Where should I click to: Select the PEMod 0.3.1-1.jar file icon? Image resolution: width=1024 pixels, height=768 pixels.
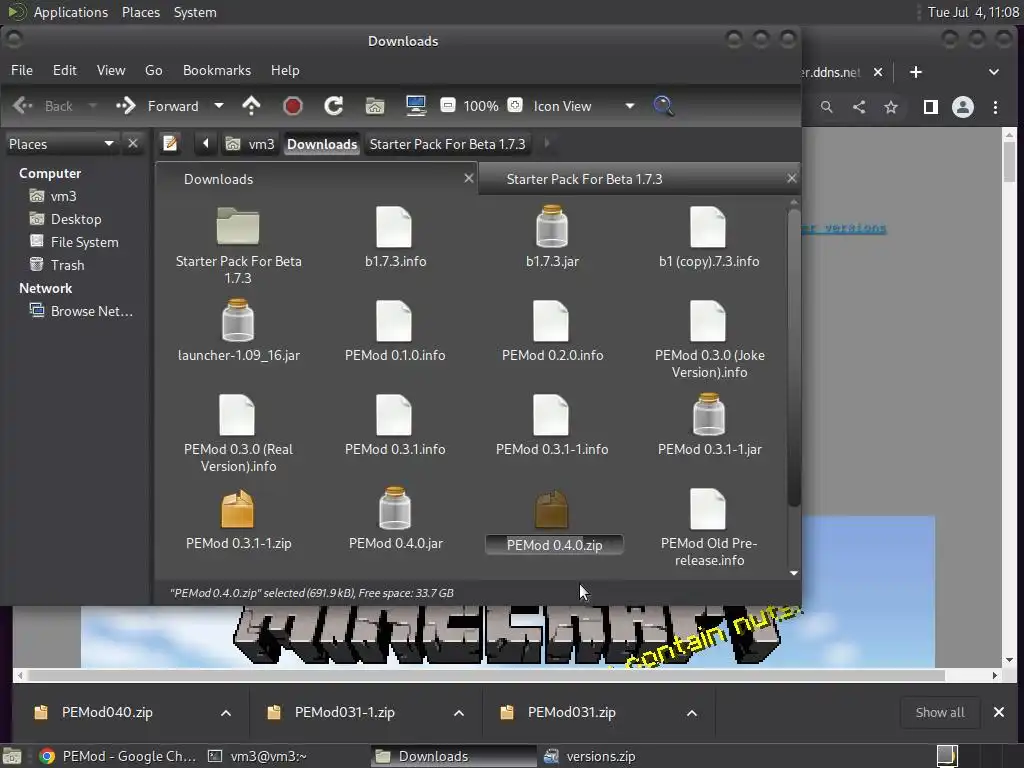point(709,414)
